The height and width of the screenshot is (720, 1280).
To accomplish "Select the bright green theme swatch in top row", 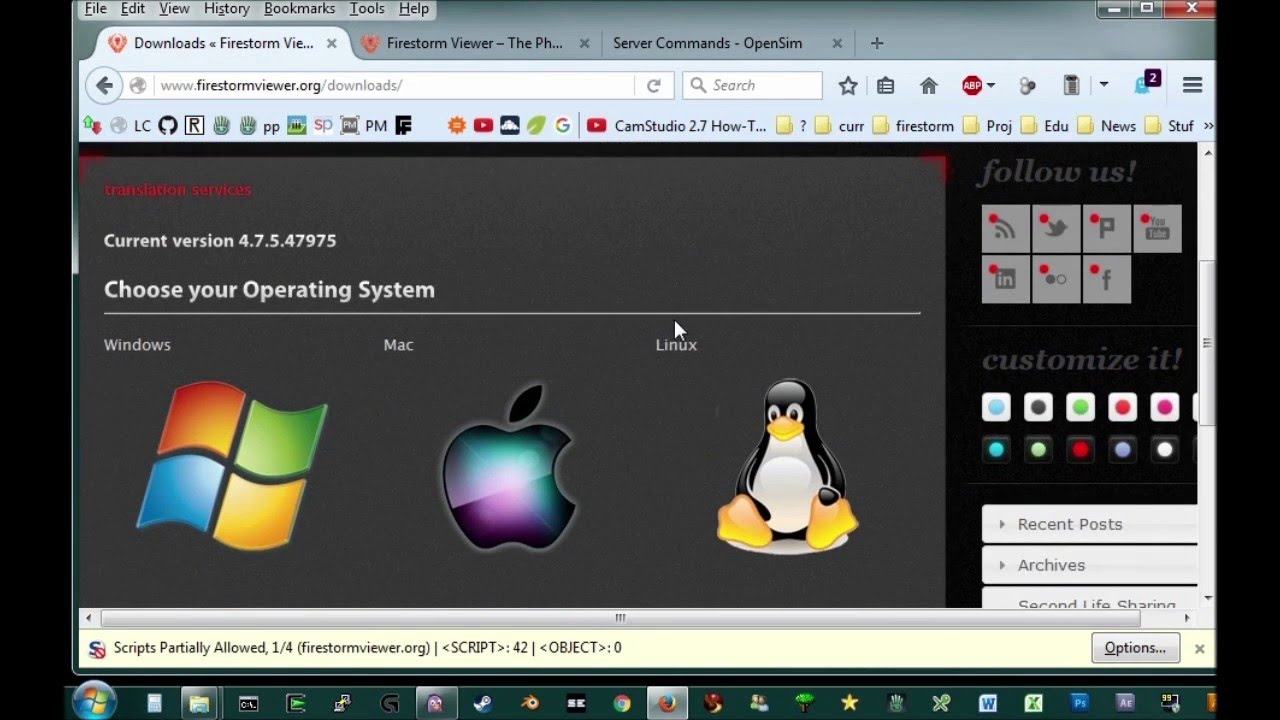I will [1080, 408].
